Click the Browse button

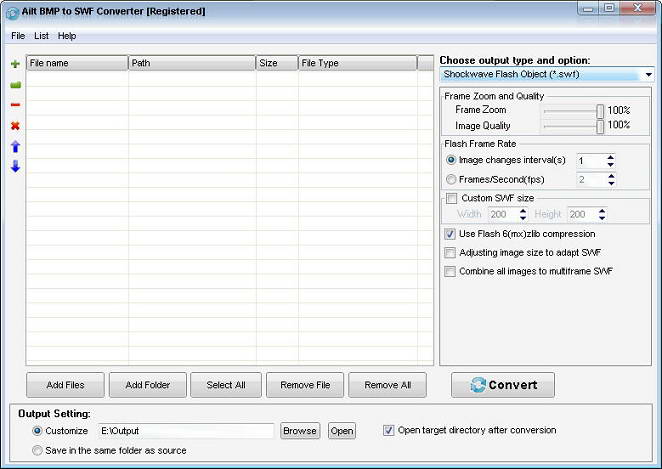coord(300,431)
